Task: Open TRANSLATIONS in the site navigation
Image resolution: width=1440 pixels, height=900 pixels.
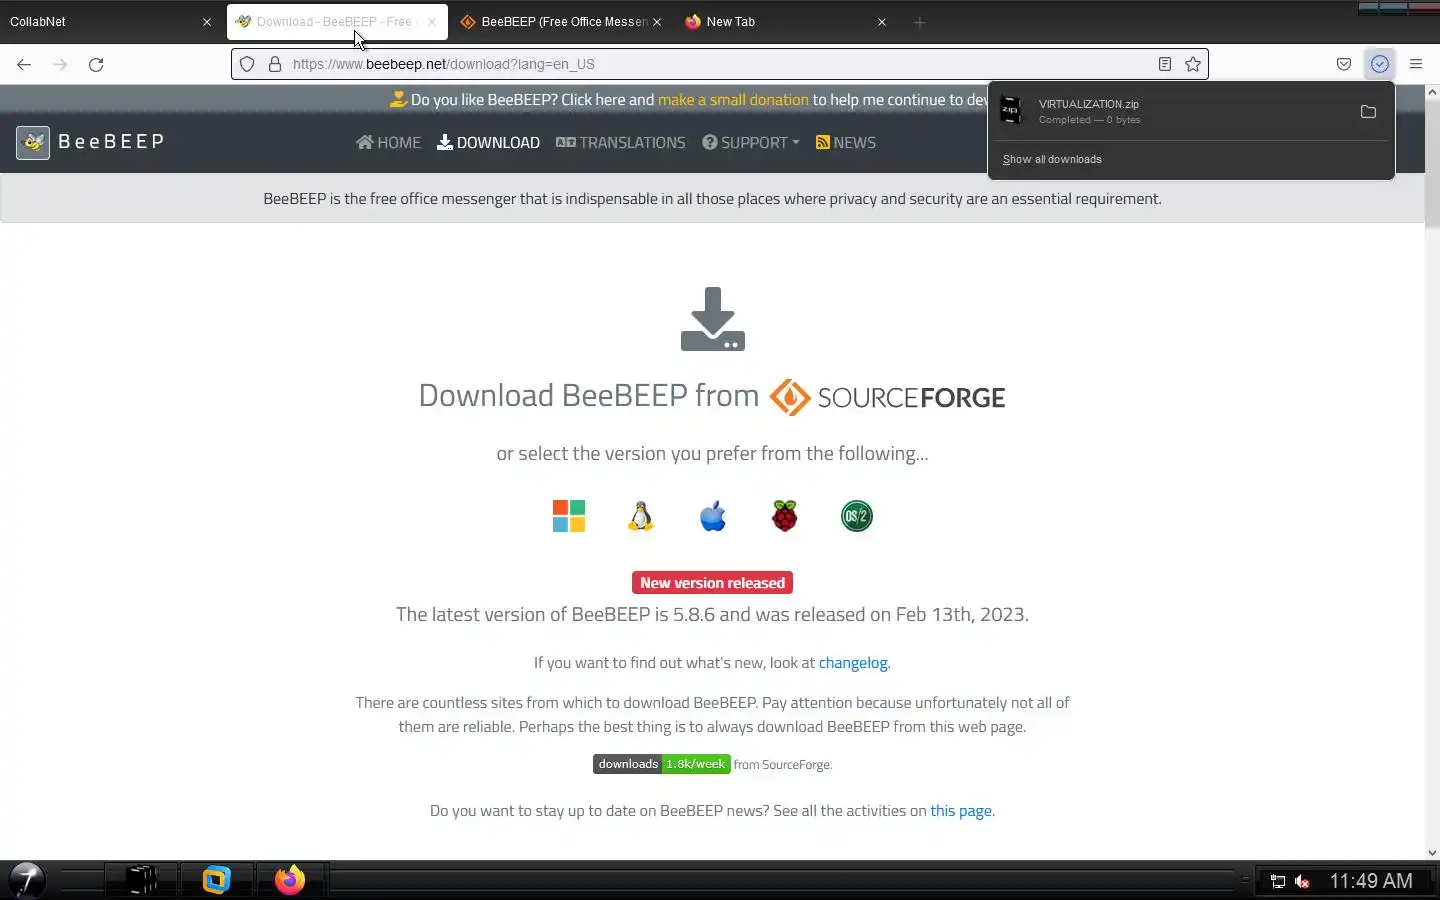Action: [621, 142]
